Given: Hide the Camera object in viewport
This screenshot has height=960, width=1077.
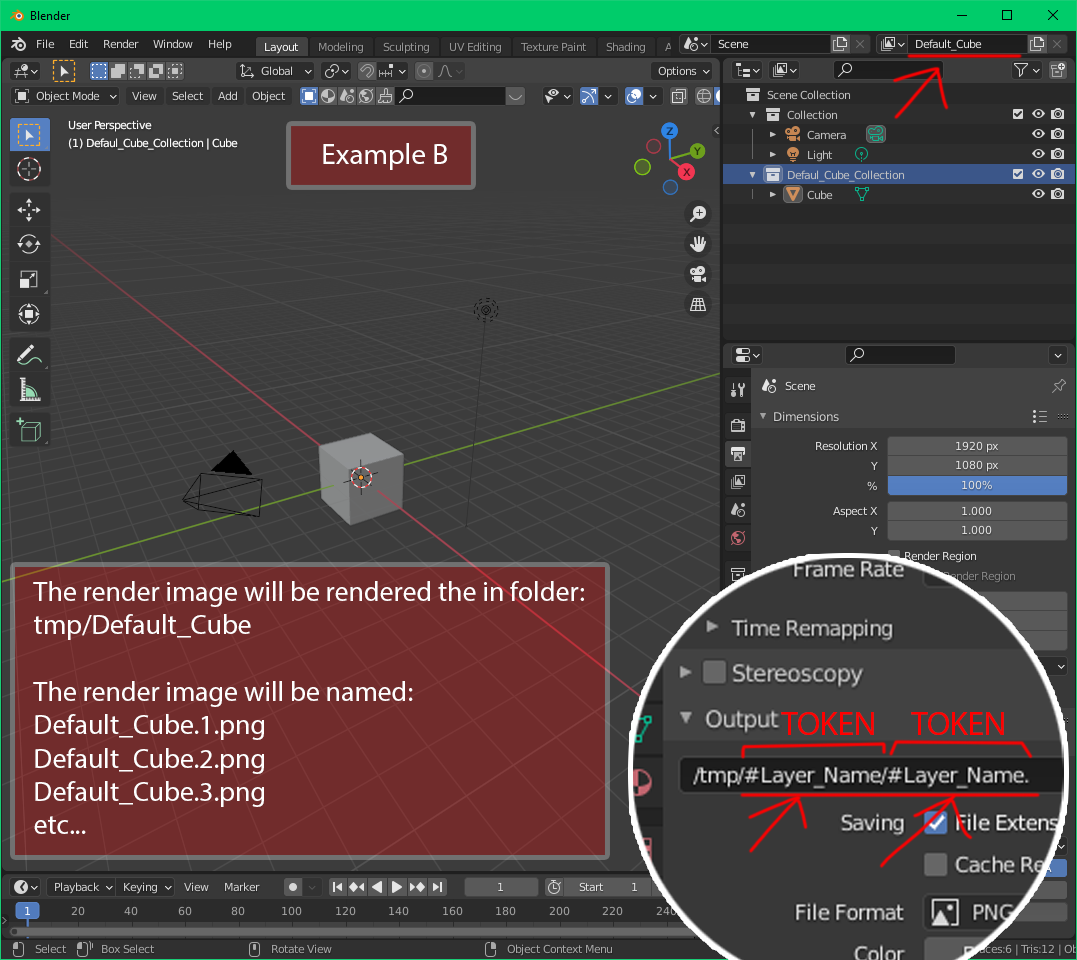Looking at the screenshot, I should (x=1038, y=135).
